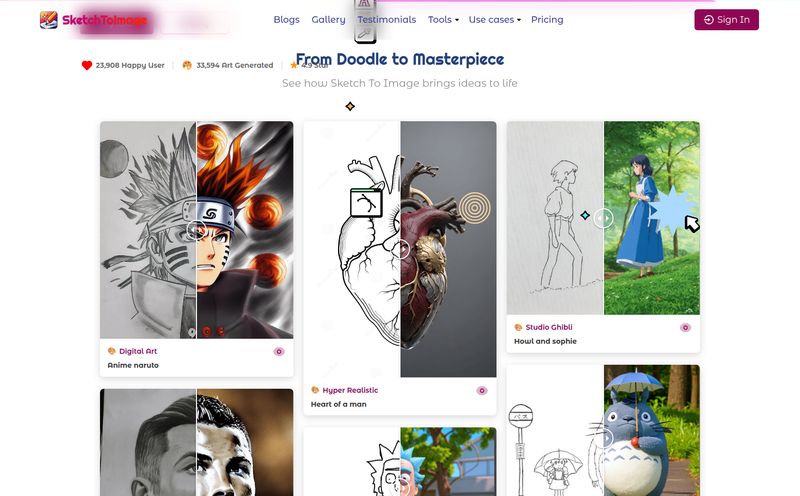The height and width of the screenshot is (496, 800).
Task: Select the Studio Ghibli category label
Action: point(549,327)
